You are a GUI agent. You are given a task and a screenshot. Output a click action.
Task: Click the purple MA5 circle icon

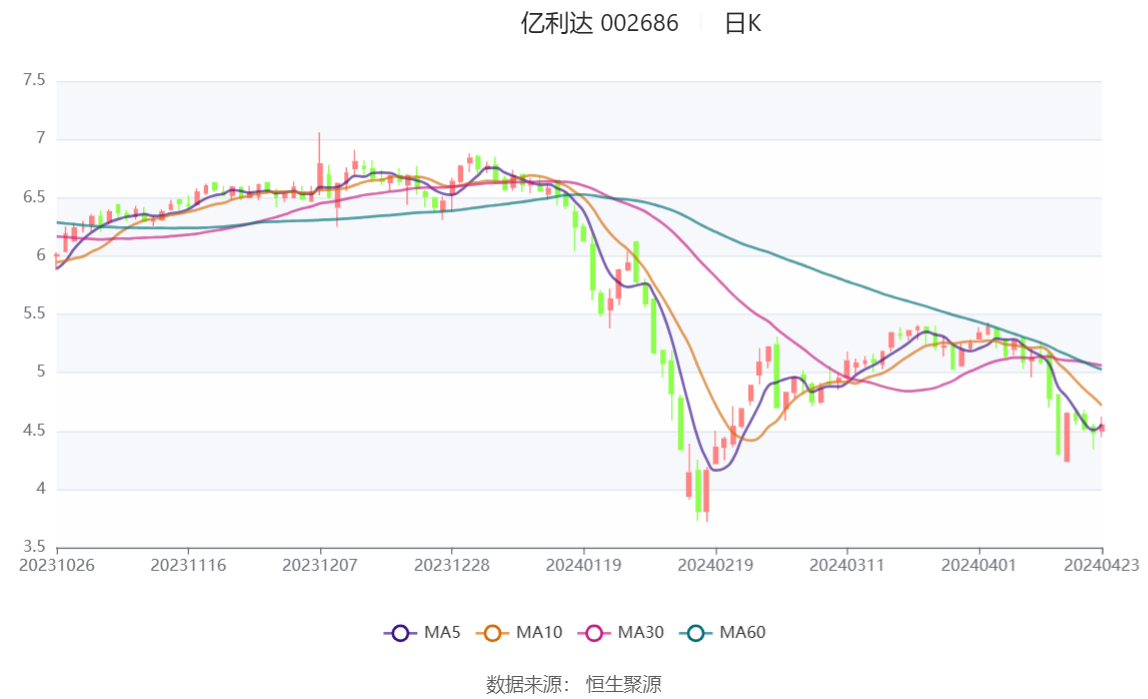400,633
